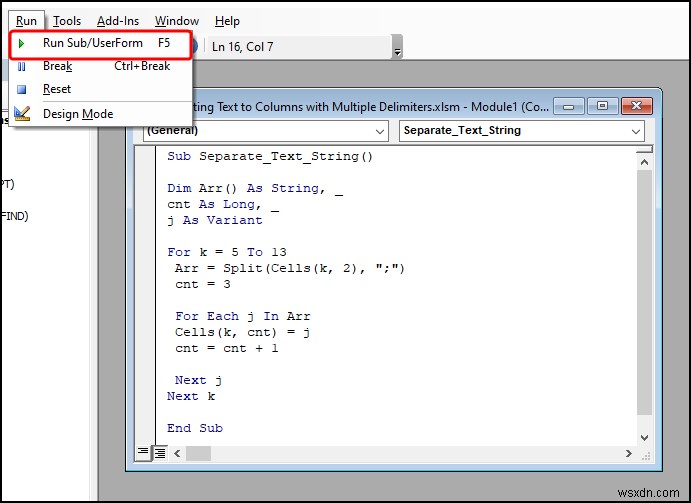Image resolution: width=691 pixels, height=503 pixels.
Task: Click the green Run play icon
Action: point(21,44)
